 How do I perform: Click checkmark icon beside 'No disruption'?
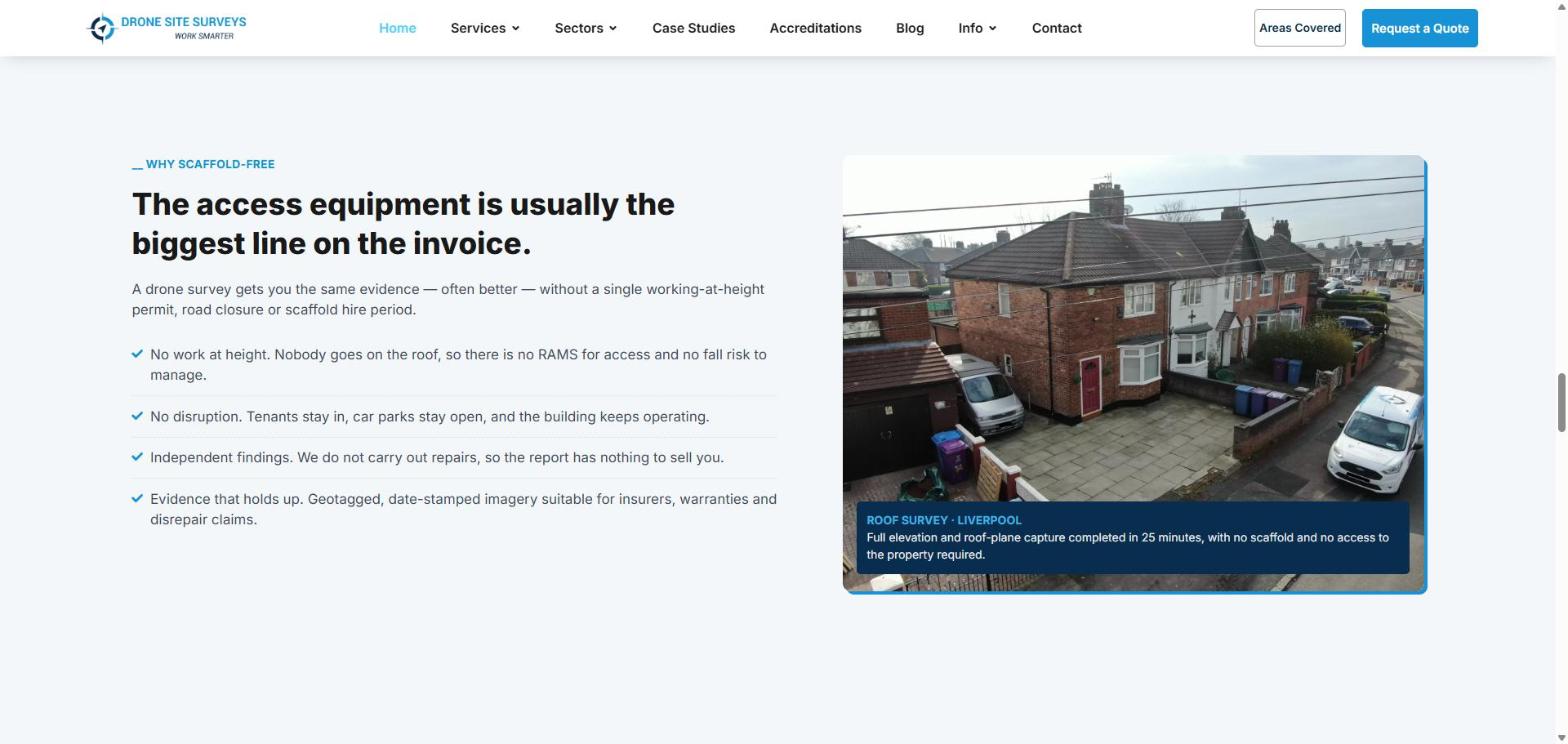click(137, 416)
